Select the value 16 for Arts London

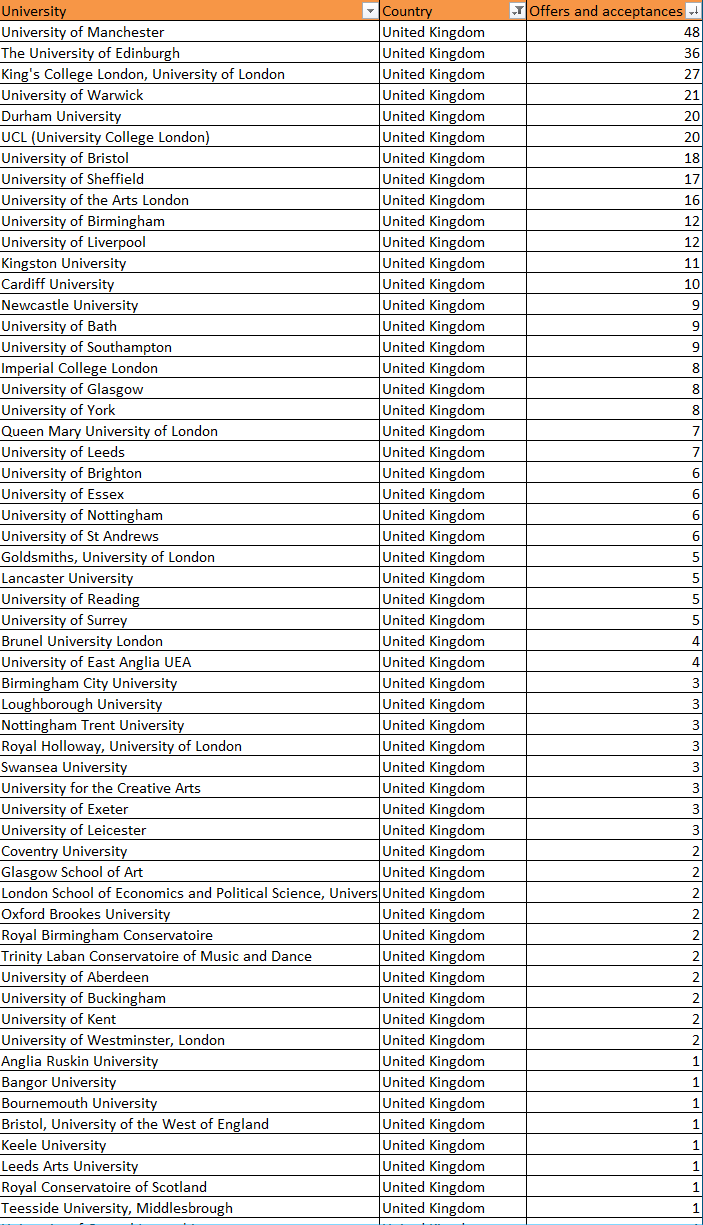(x=614, y=200)
